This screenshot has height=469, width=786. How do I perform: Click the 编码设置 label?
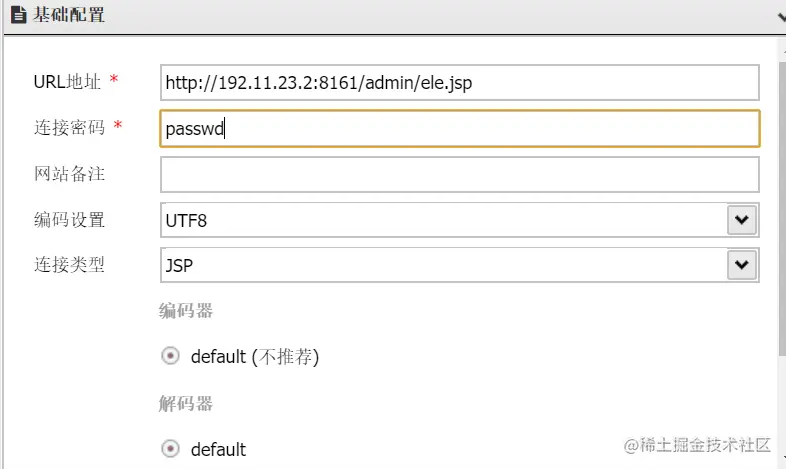click(x=69, y=220)
